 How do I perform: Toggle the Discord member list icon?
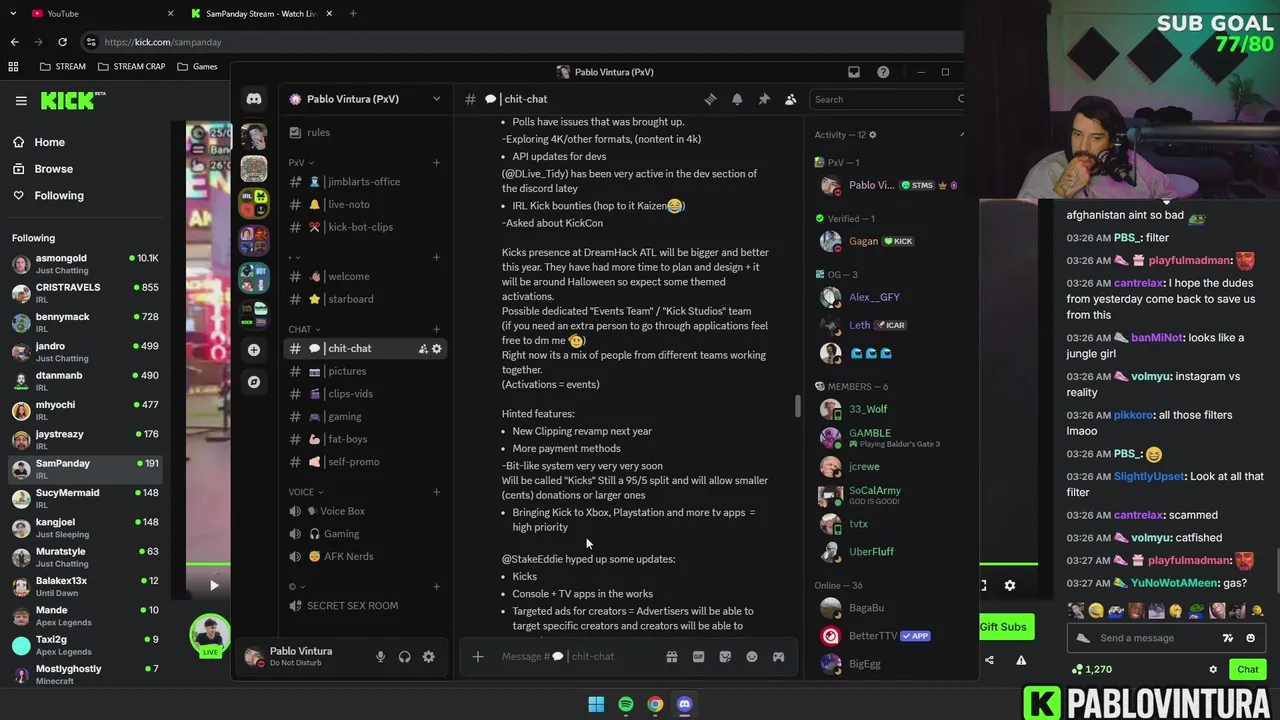(x=790, y=99)
